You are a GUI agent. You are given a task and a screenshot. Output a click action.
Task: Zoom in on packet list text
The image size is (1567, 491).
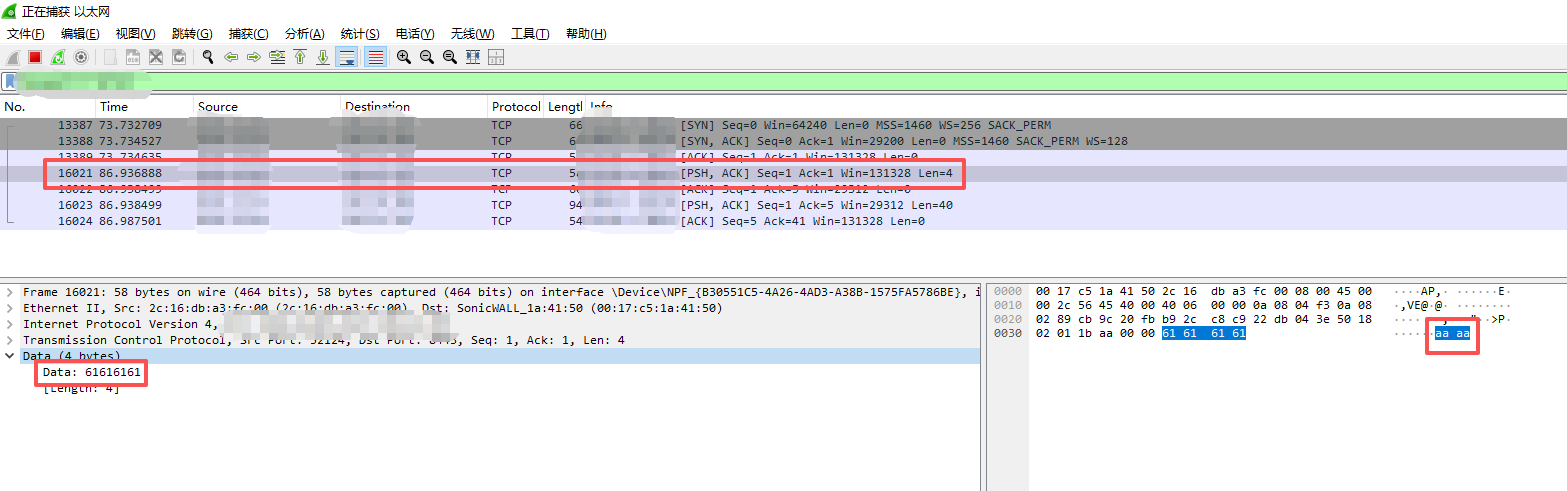pos(403,57)
